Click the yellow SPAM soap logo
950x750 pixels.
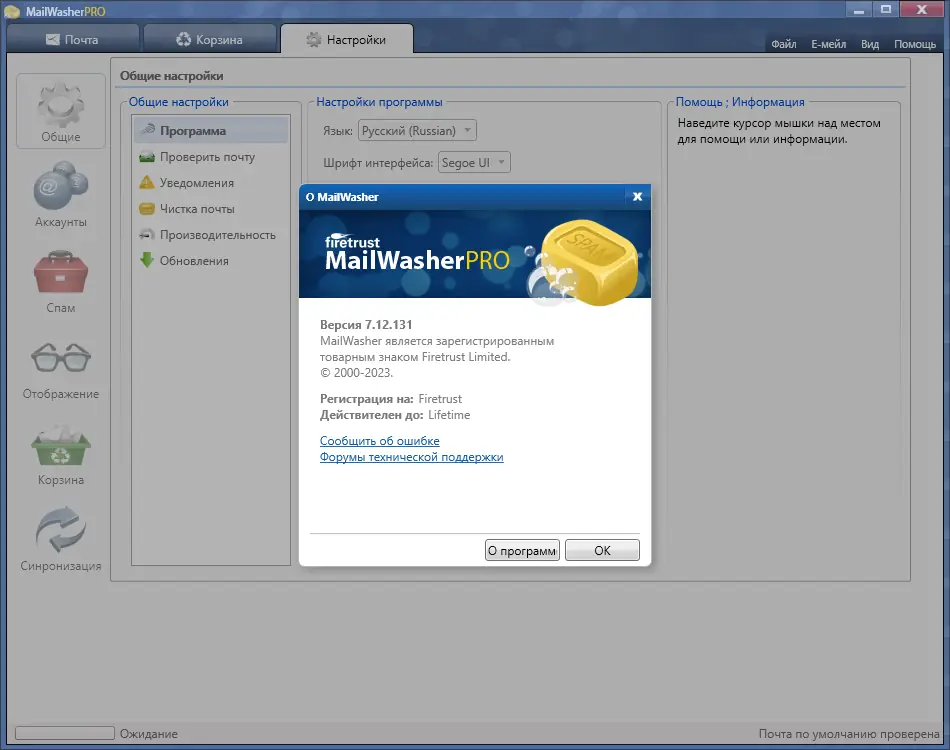(x=589, y=262)
